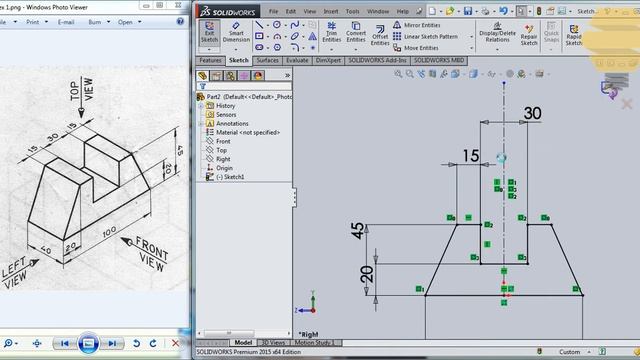Screen dimensions: 640x360
Task: Select the Point sketch tool
Action: pyautogui.click(x=313, y=48)
